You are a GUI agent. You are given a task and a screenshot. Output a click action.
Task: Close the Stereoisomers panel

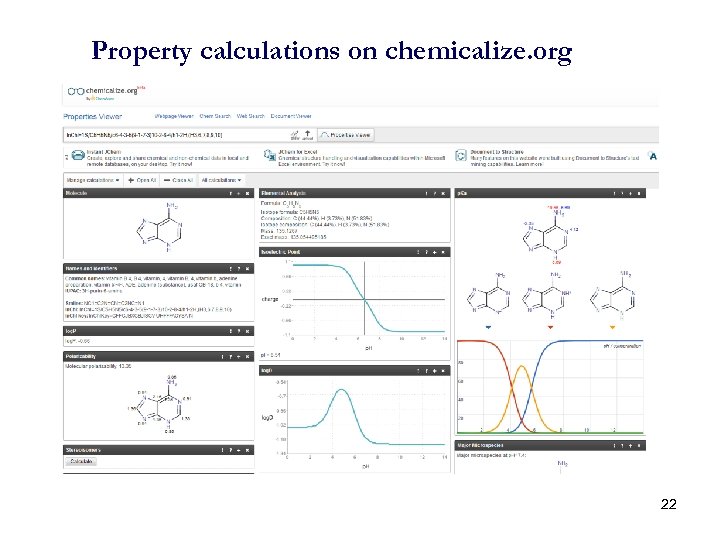point(248,450)
